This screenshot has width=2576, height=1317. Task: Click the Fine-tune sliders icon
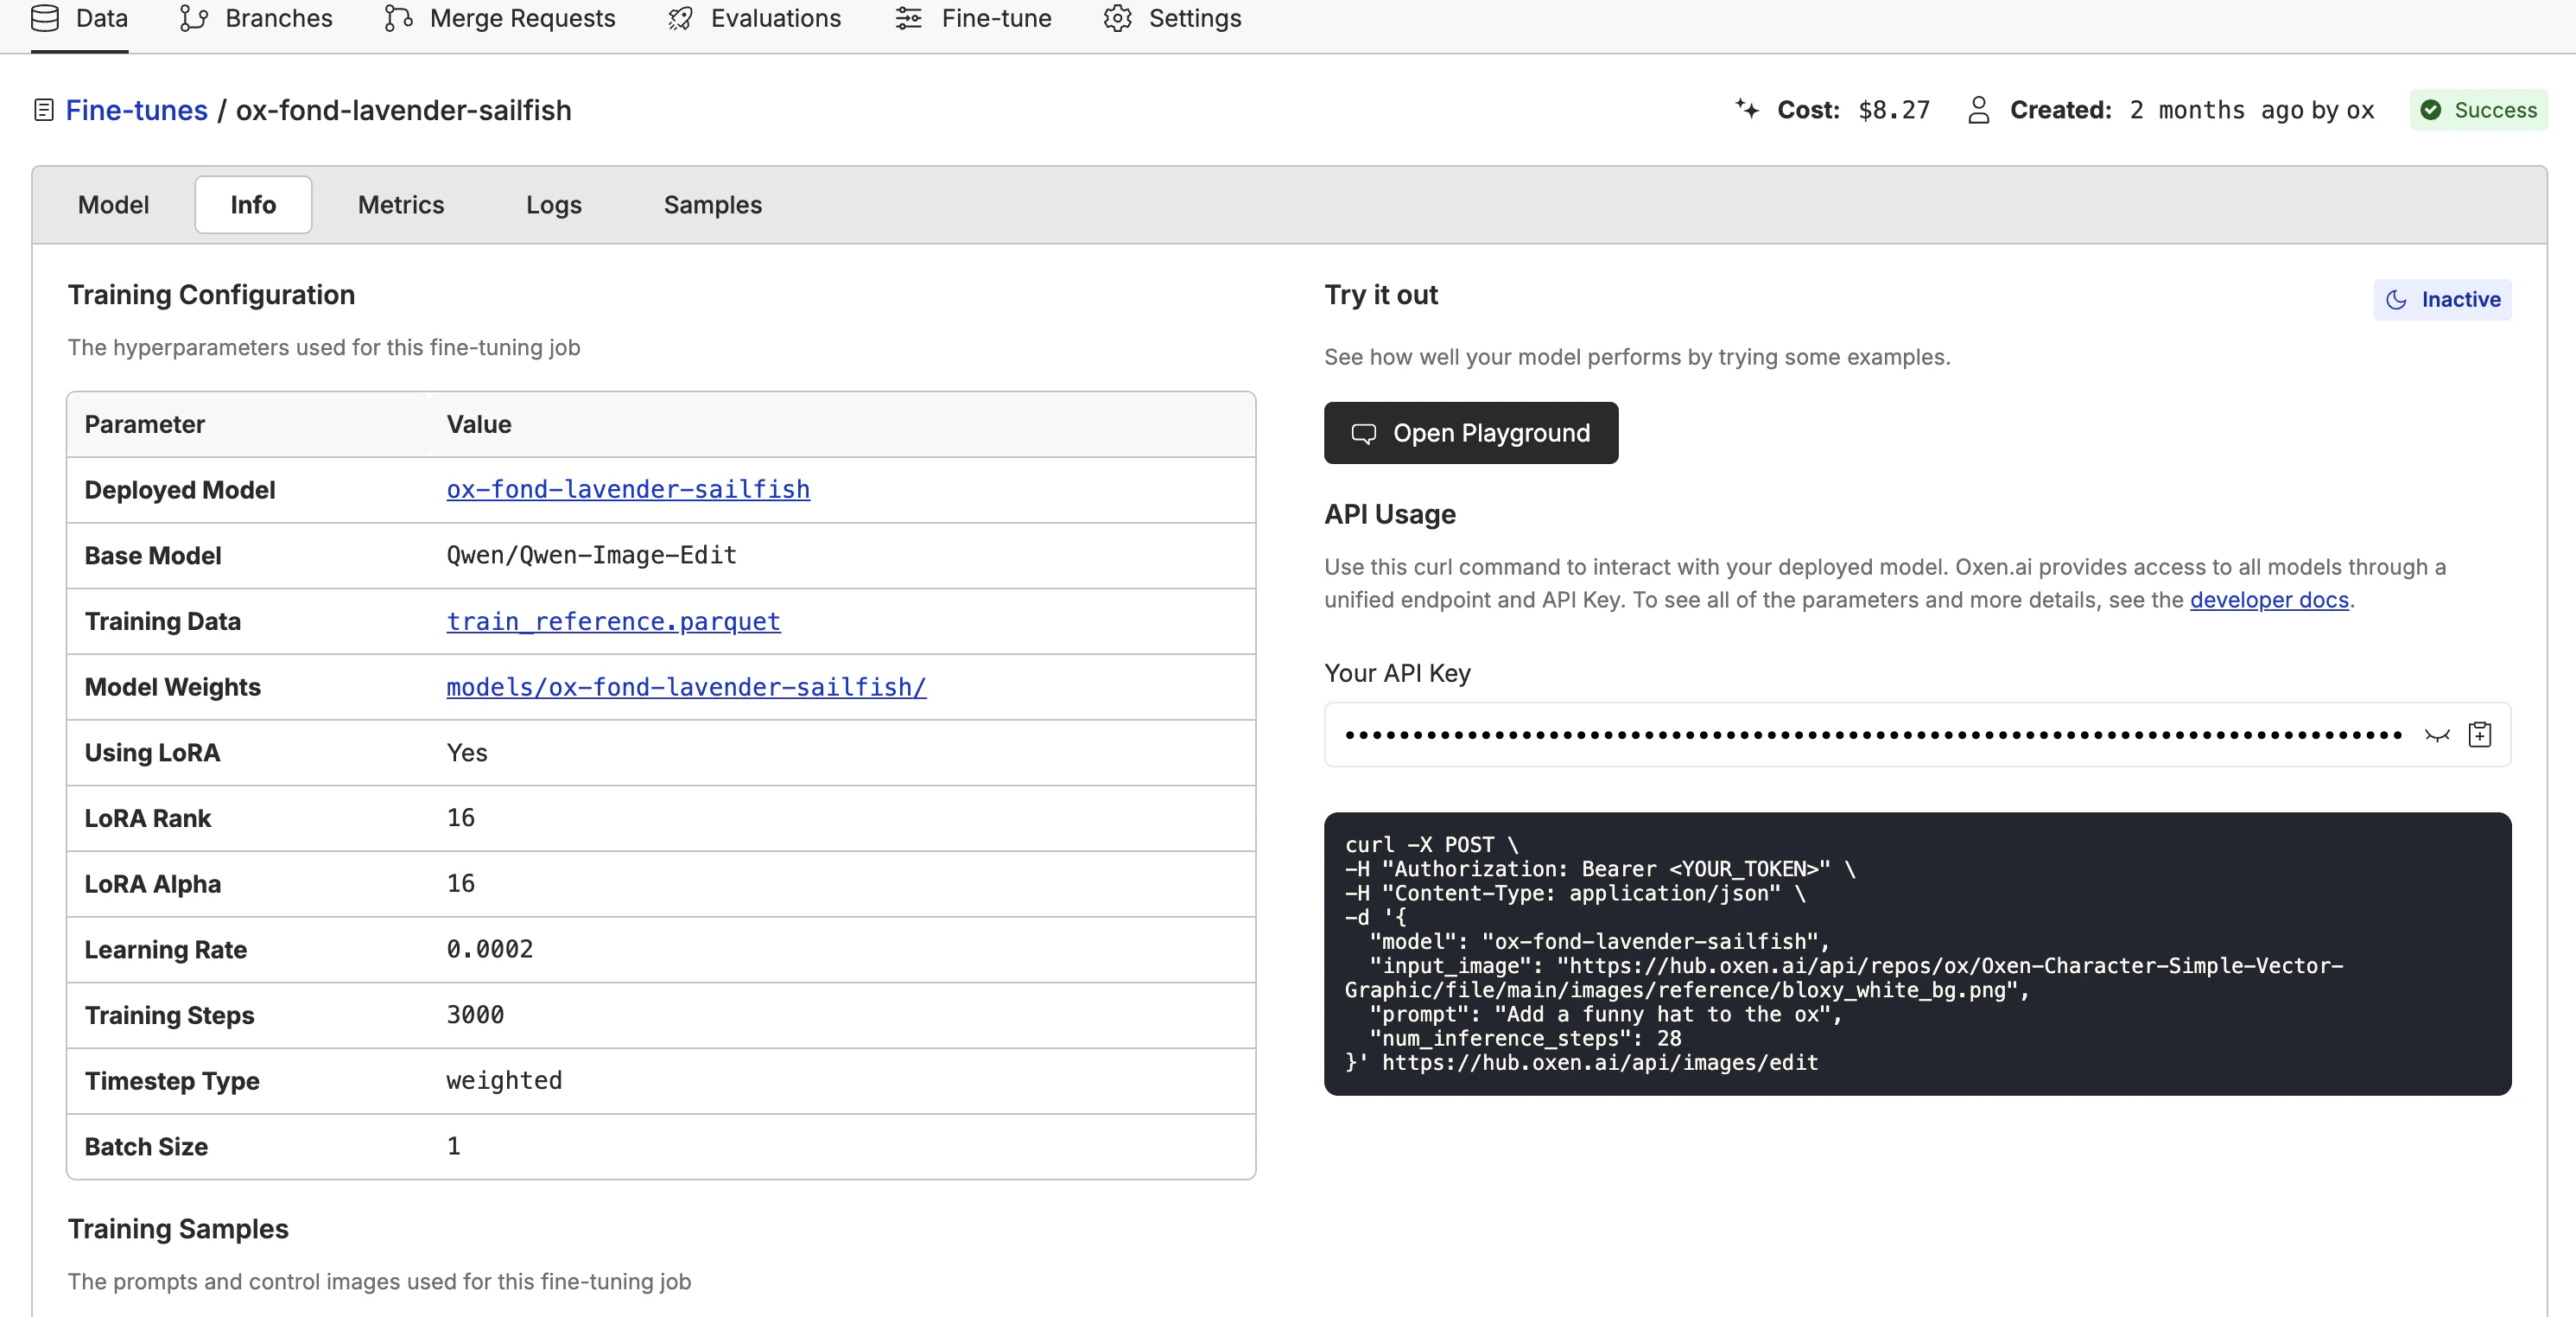(x=908, y=18)
